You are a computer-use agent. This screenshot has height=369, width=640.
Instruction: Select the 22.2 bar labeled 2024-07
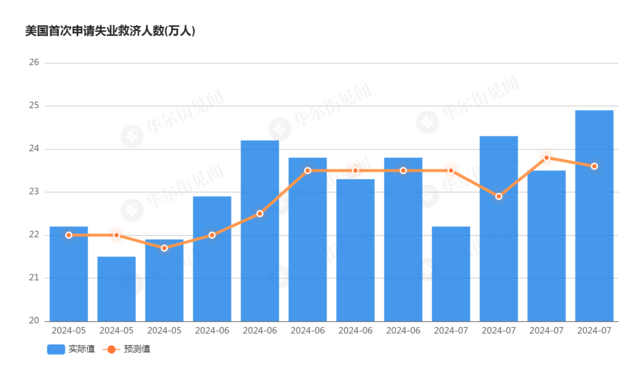click(x=451, y=274)
